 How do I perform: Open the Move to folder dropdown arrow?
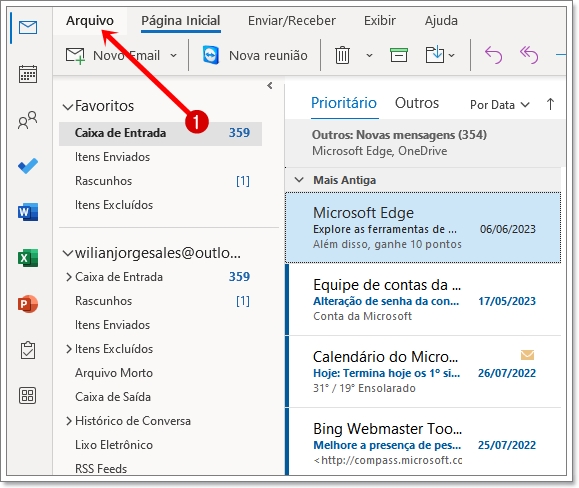(451, 56)
